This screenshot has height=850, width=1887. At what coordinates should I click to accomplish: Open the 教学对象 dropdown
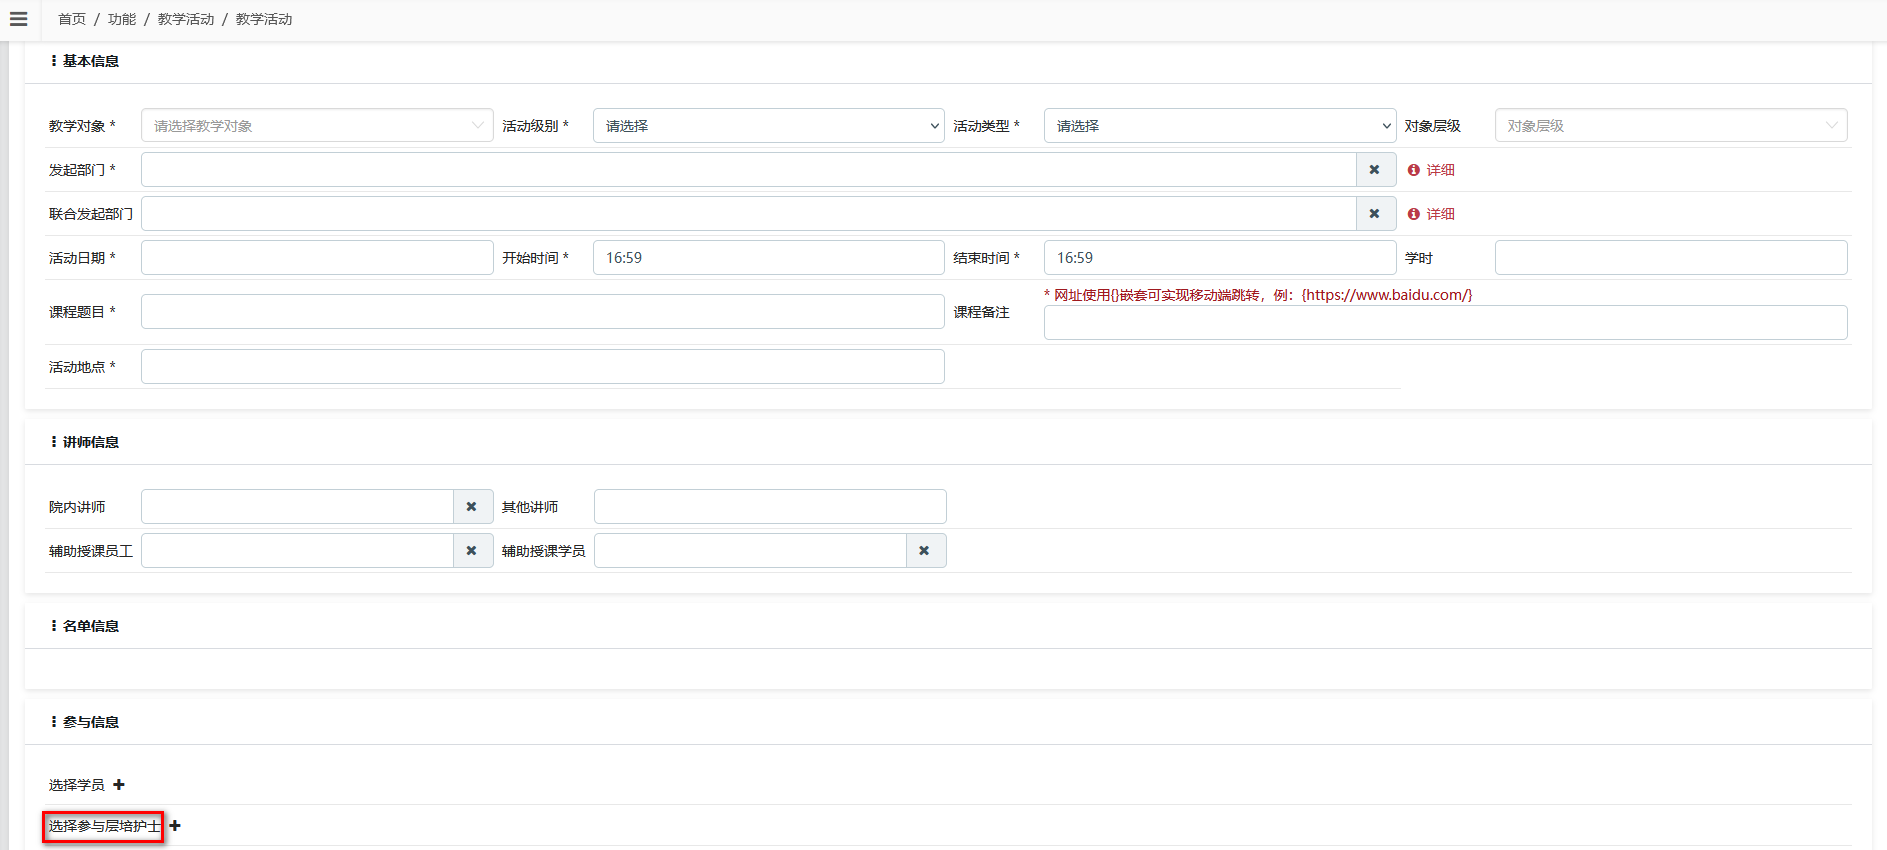click(x=317, y=126)
